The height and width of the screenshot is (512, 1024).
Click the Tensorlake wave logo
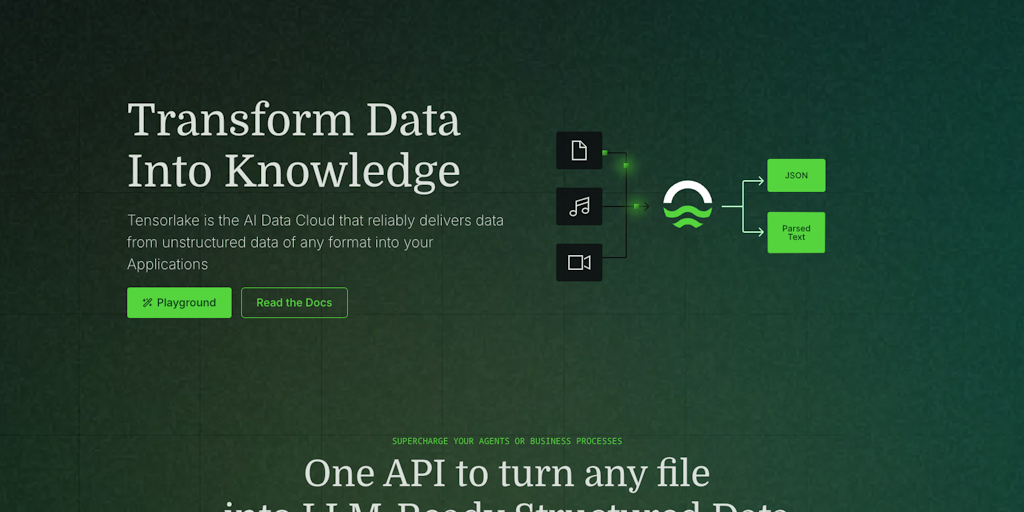tap(688, 205)
